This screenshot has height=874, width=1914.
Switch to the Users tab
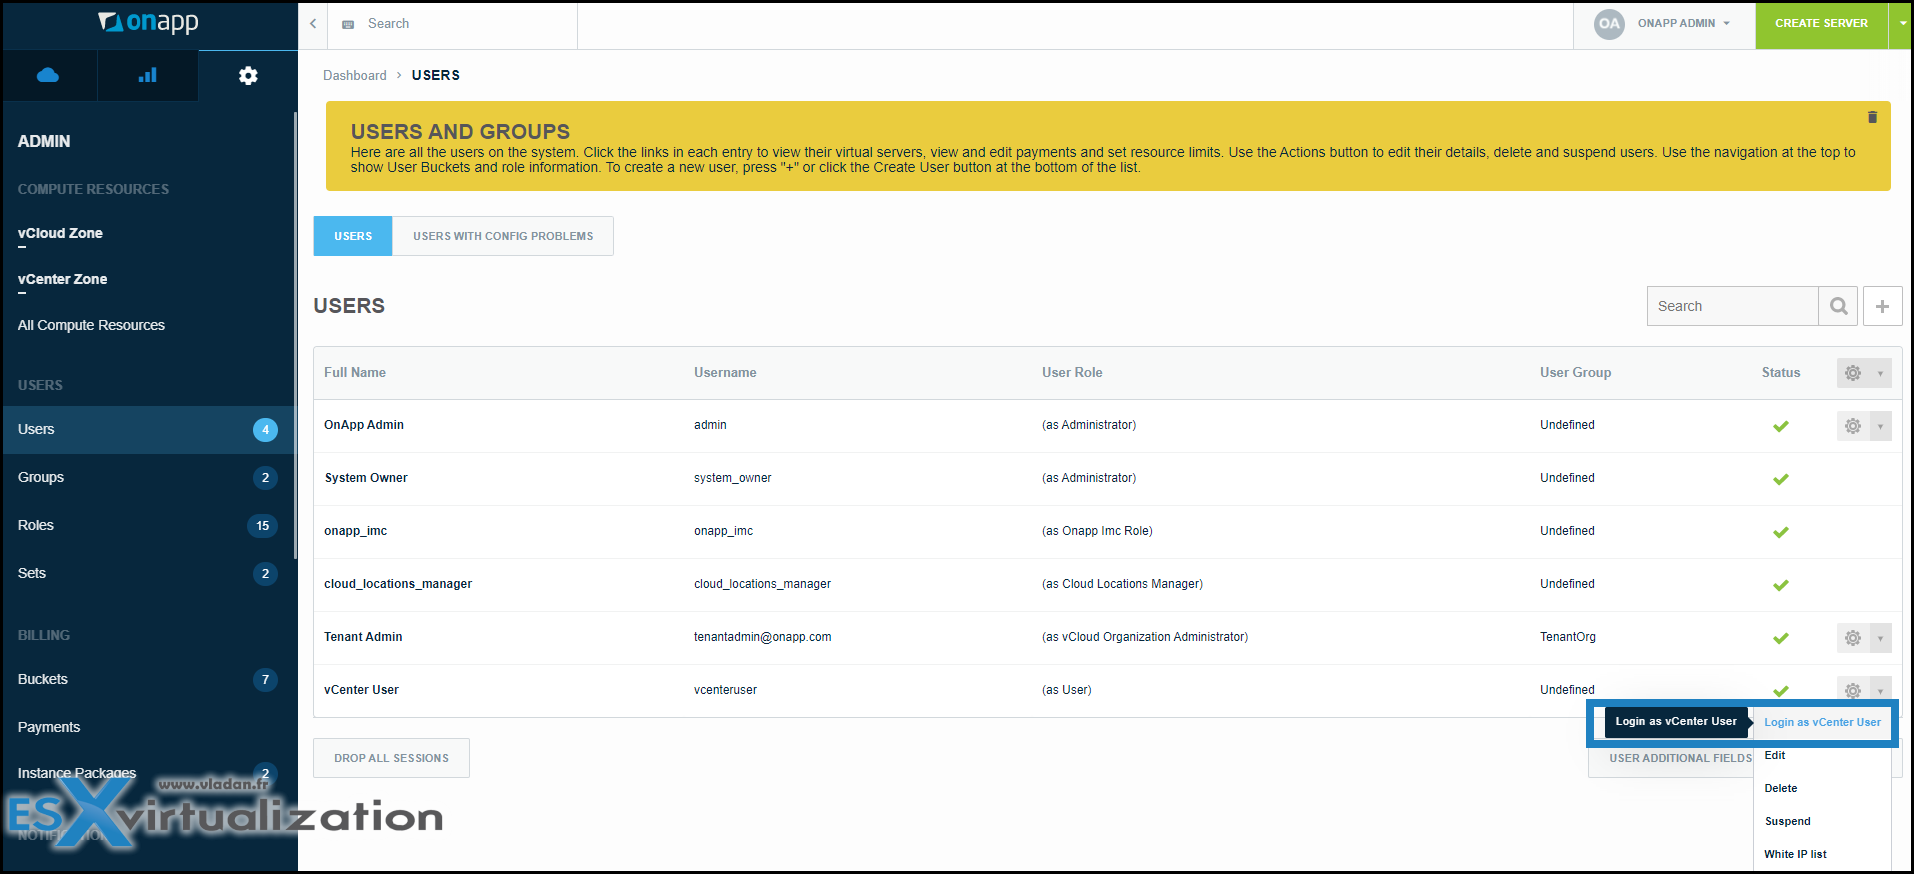click(x=353, y=236)
